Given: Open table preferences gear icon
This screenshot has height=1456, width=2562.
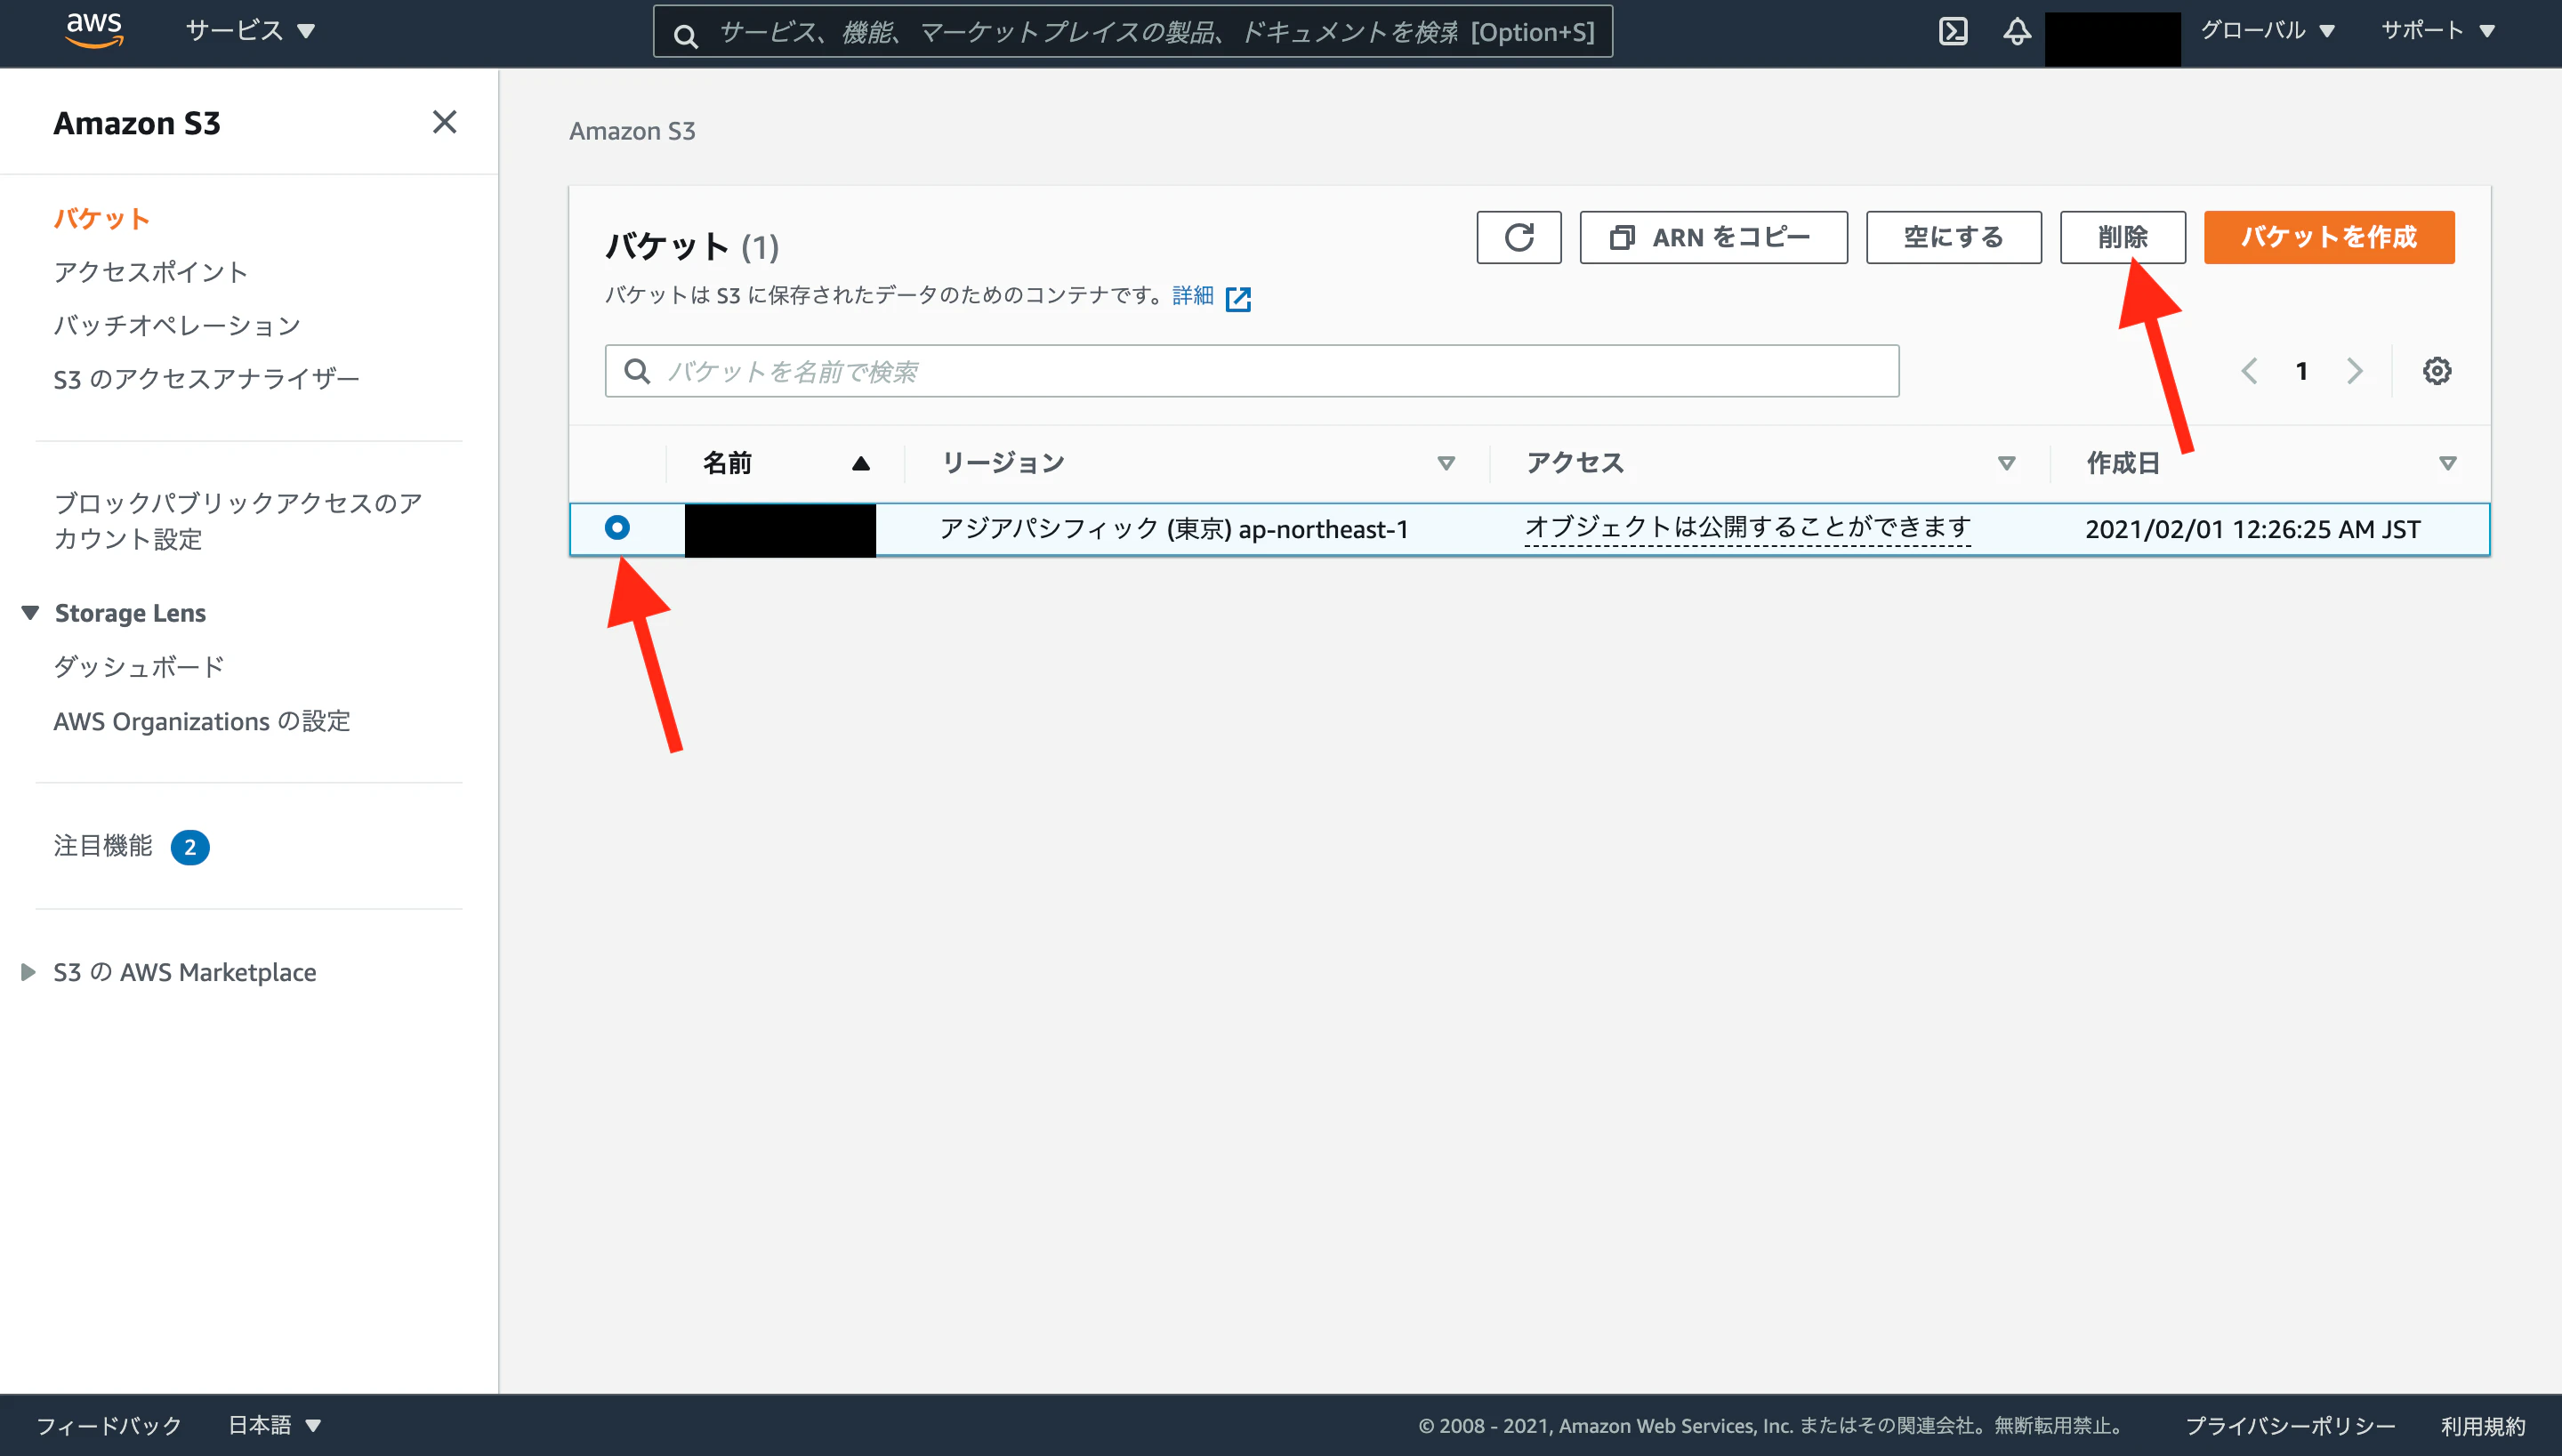Looking at the screenshot, I should coord(2436,371).
